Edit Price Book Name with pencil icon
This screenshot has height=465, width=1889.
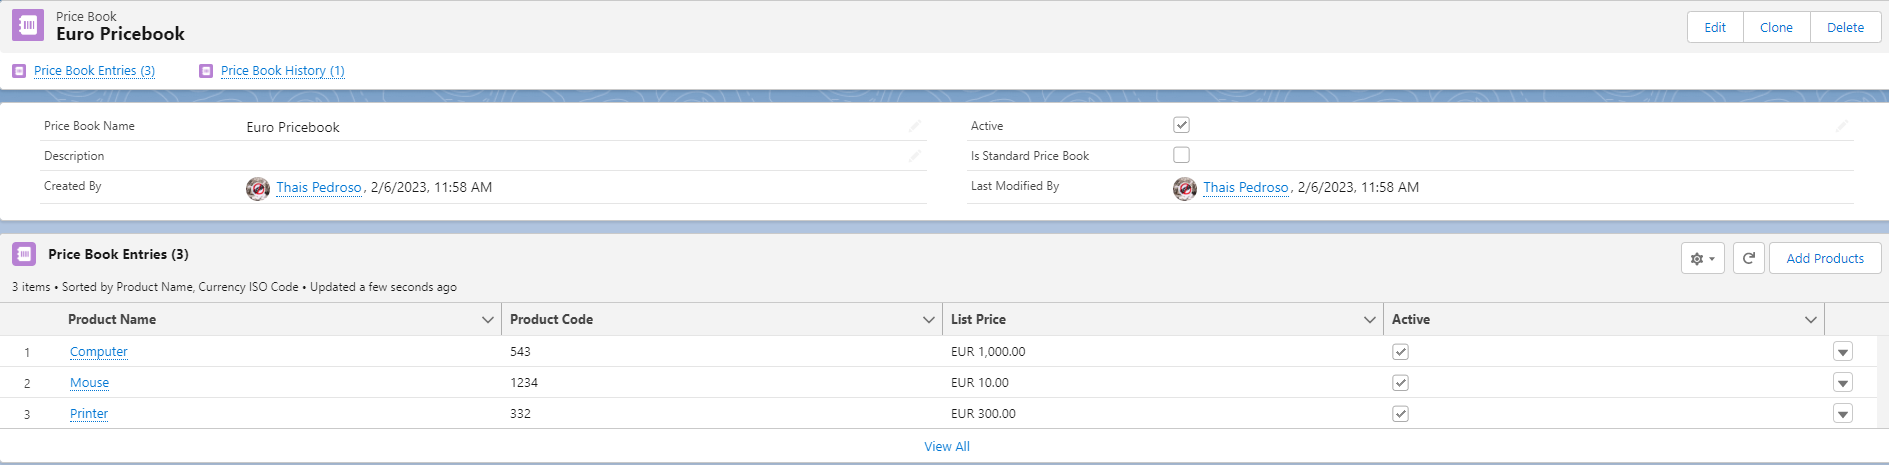(914, 126)
